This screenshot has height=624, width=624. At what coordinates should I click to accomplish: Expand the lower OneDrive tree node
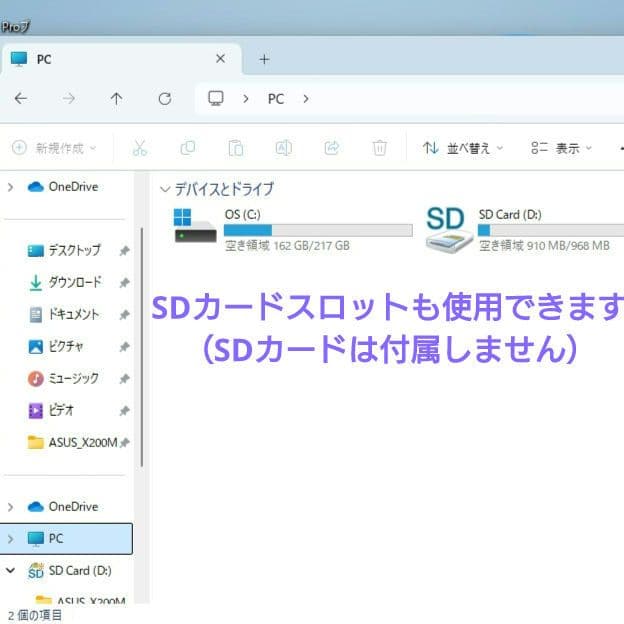(x=11, y=507)
